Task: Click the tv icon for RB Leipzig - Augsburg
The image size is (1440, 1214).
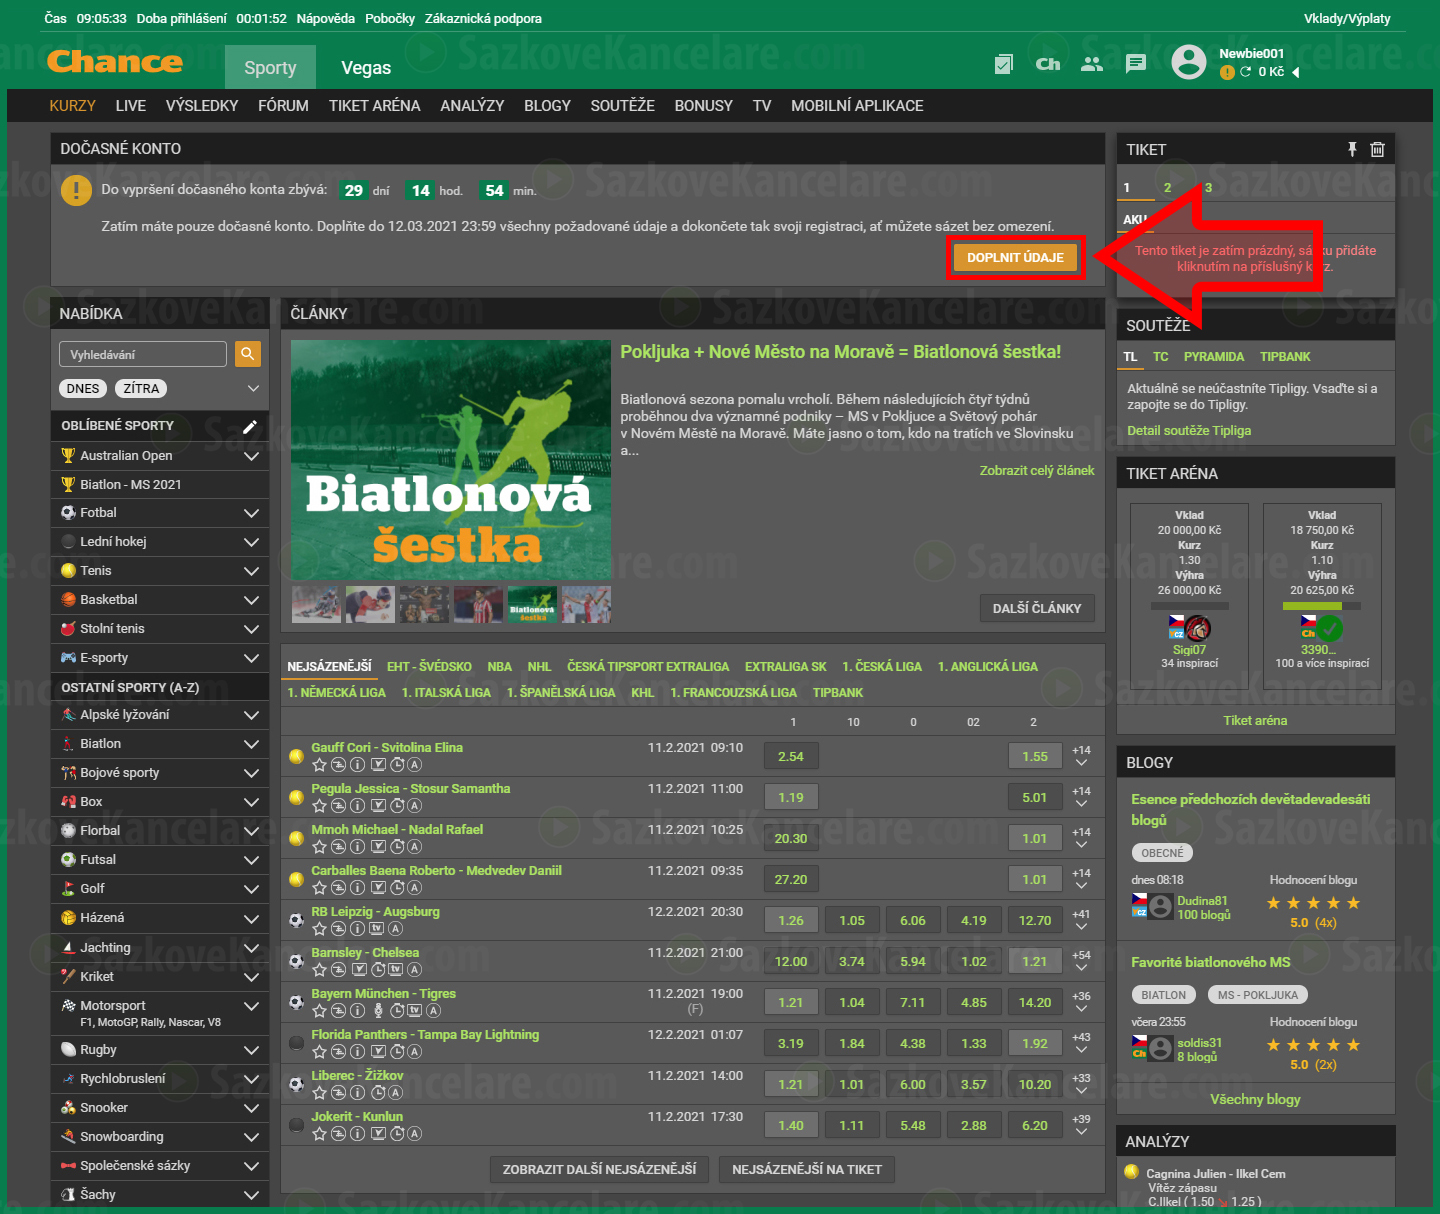Action: tap(377, 929)
